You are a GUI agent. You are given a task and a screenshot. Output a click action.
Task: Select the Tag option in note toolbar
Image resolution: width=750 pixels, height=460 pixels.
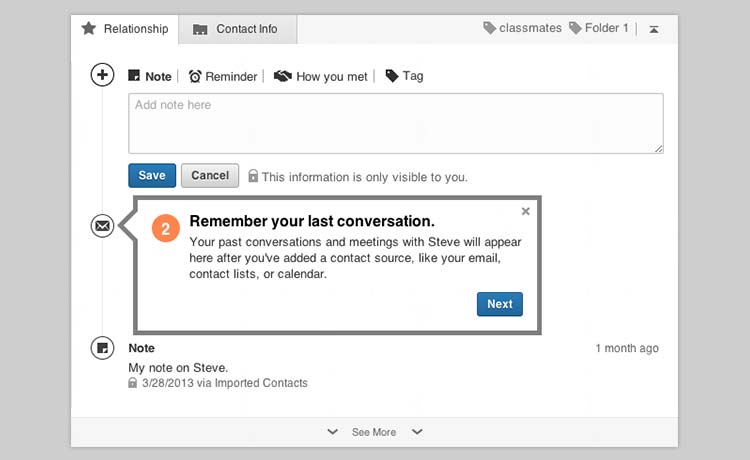tap(404, 76)
